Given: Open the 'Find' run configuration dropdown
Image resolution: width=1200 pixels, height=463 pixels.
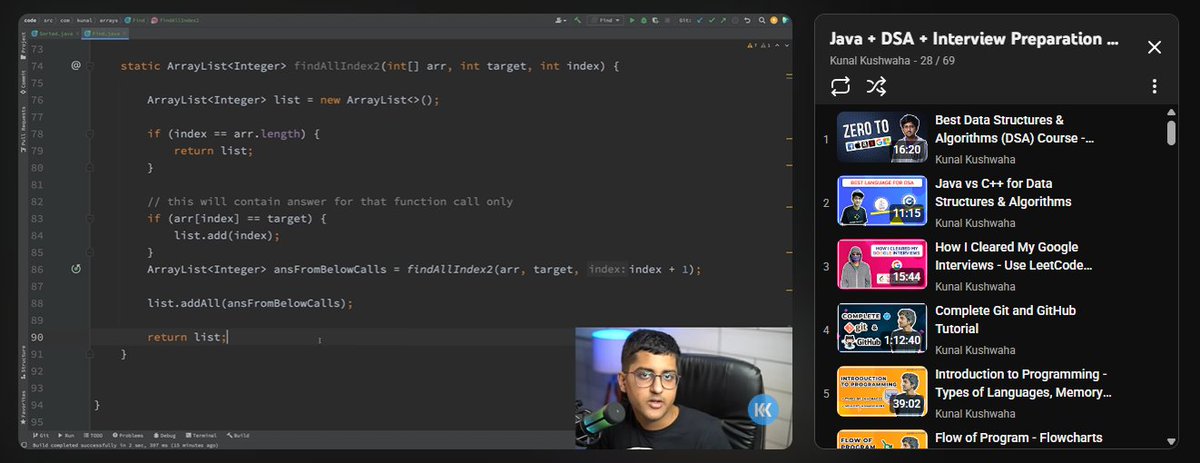Looking at the screenshot, I should tap(606, 20).
